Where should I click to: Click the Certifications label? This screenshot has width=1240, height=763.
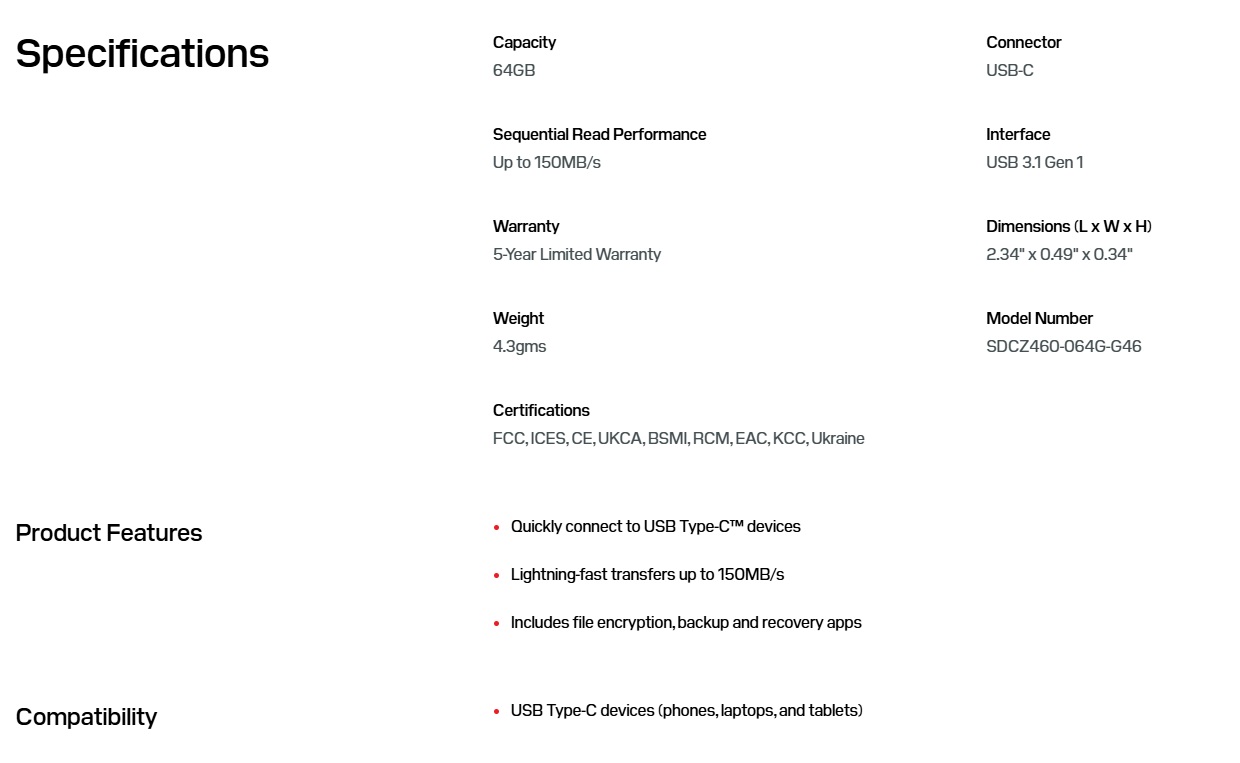pos(541,410)
